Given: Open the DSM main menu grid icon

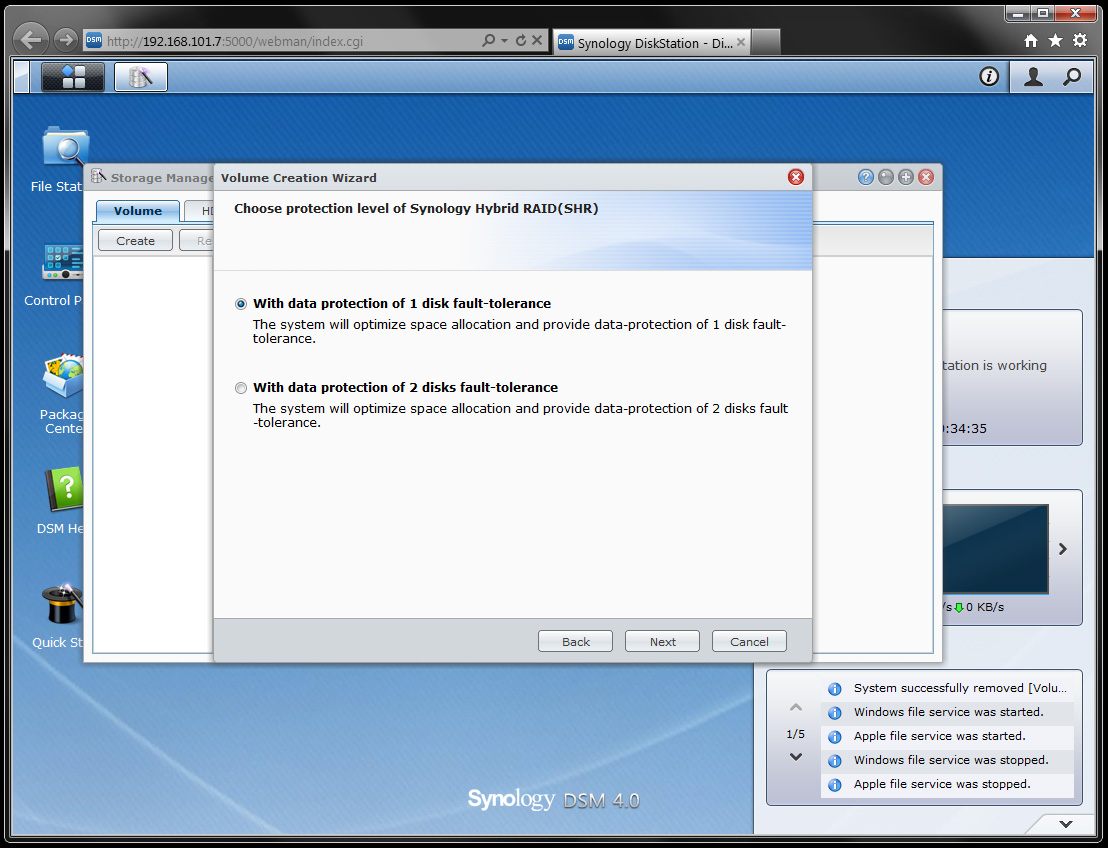Looking at the screenshot, I should click(73, 77).
